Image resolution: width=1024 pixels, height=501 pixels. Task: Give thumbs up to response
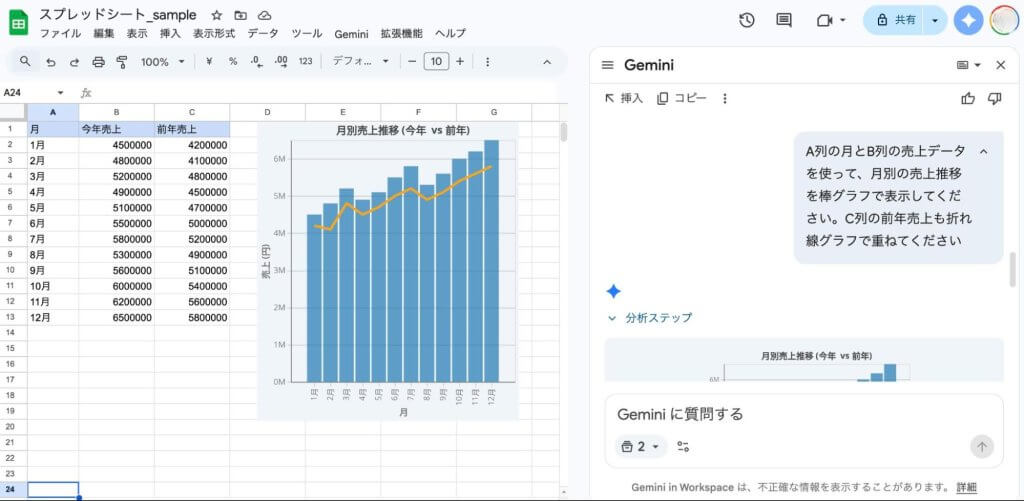(968, 99)
